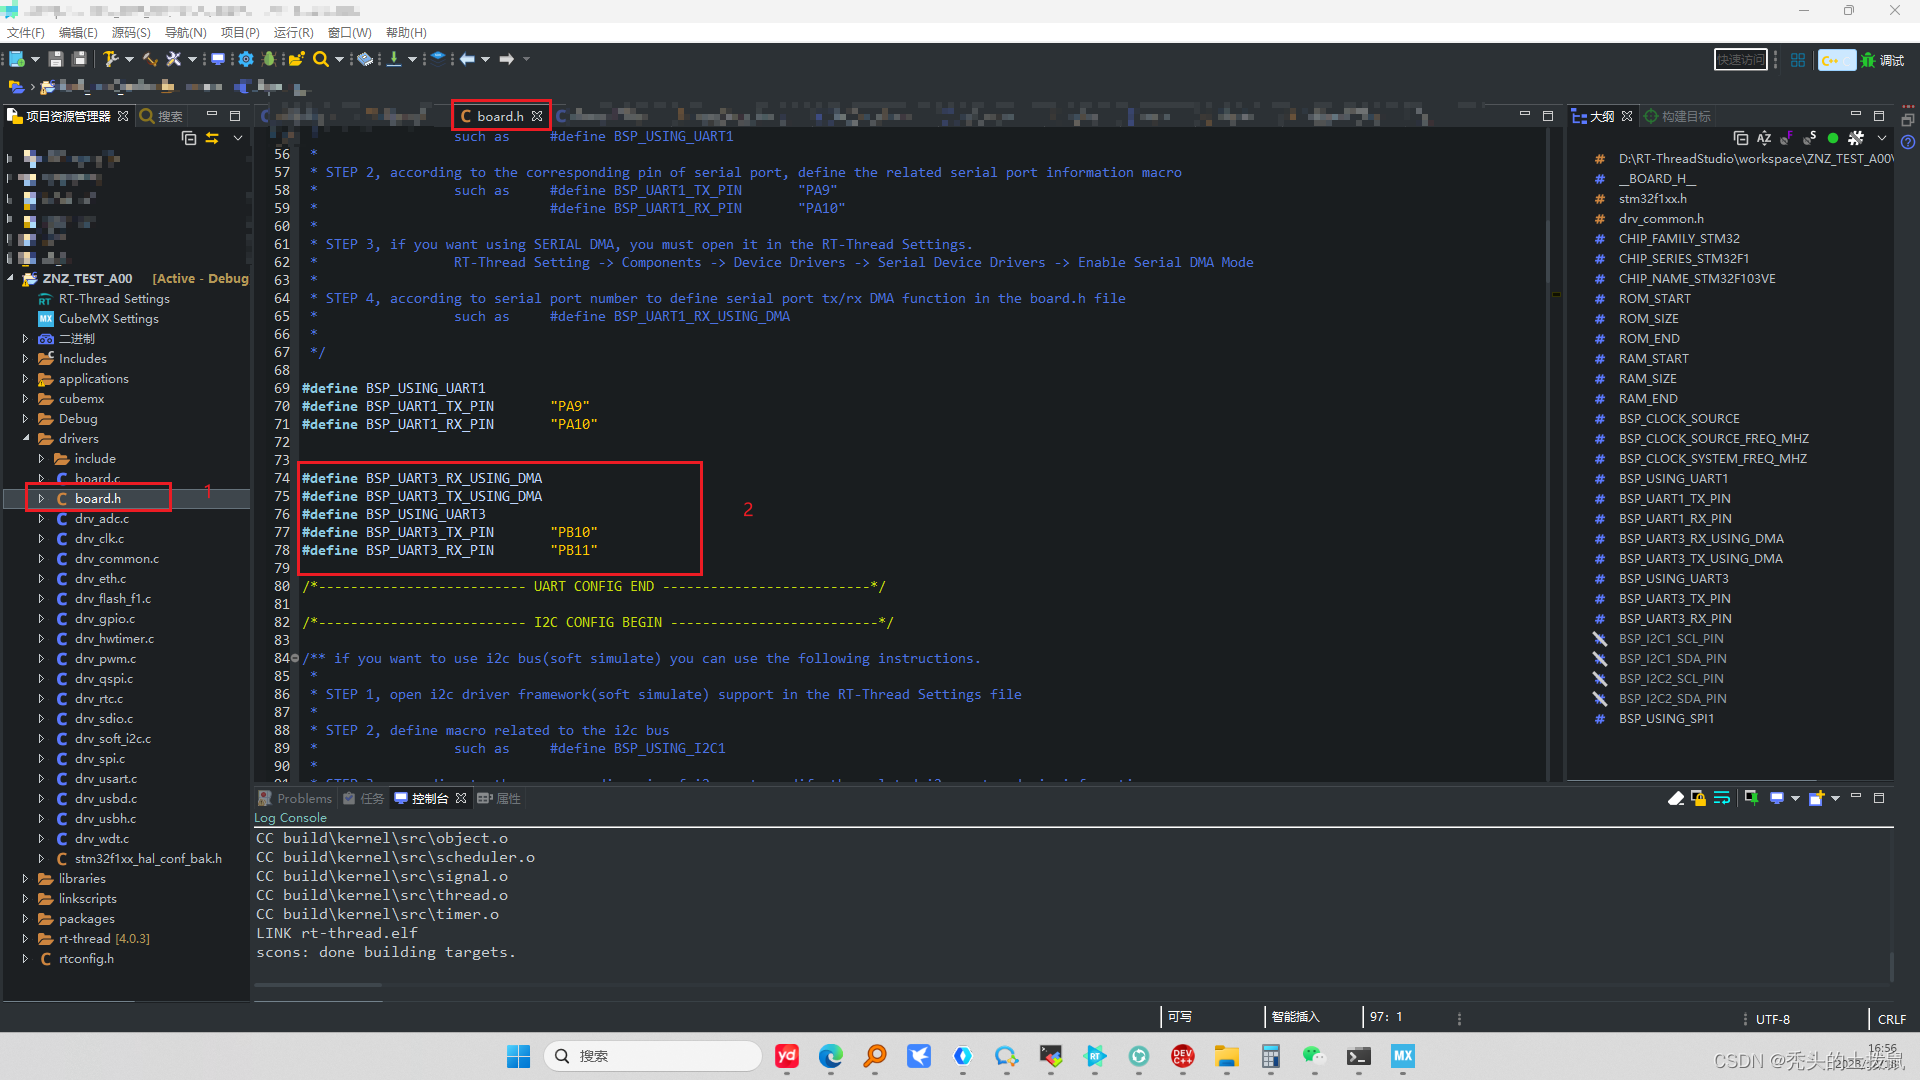Toggle scroll lock in console
Screen dimensions: 1920x1080
(x=1698, y=798)
